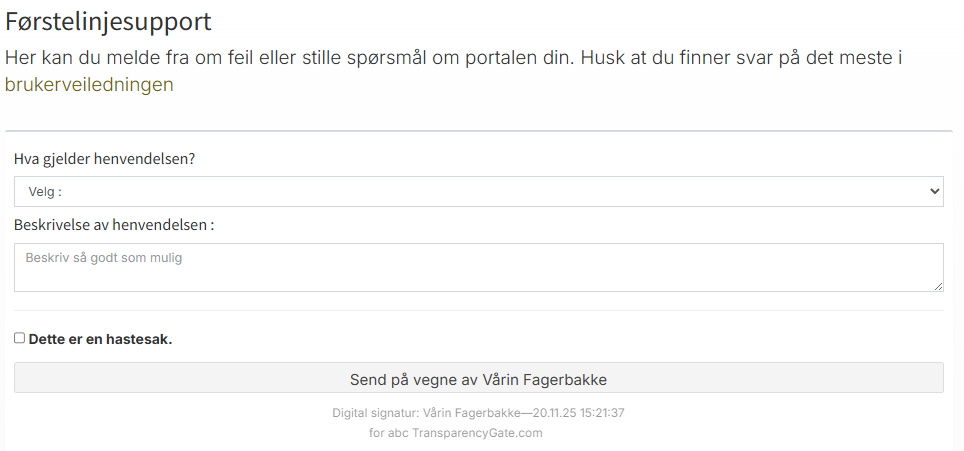Click the 'Hva gjelder henvendelsen?' label
This screenshot has height=451, width=964.
click(104, 159)
